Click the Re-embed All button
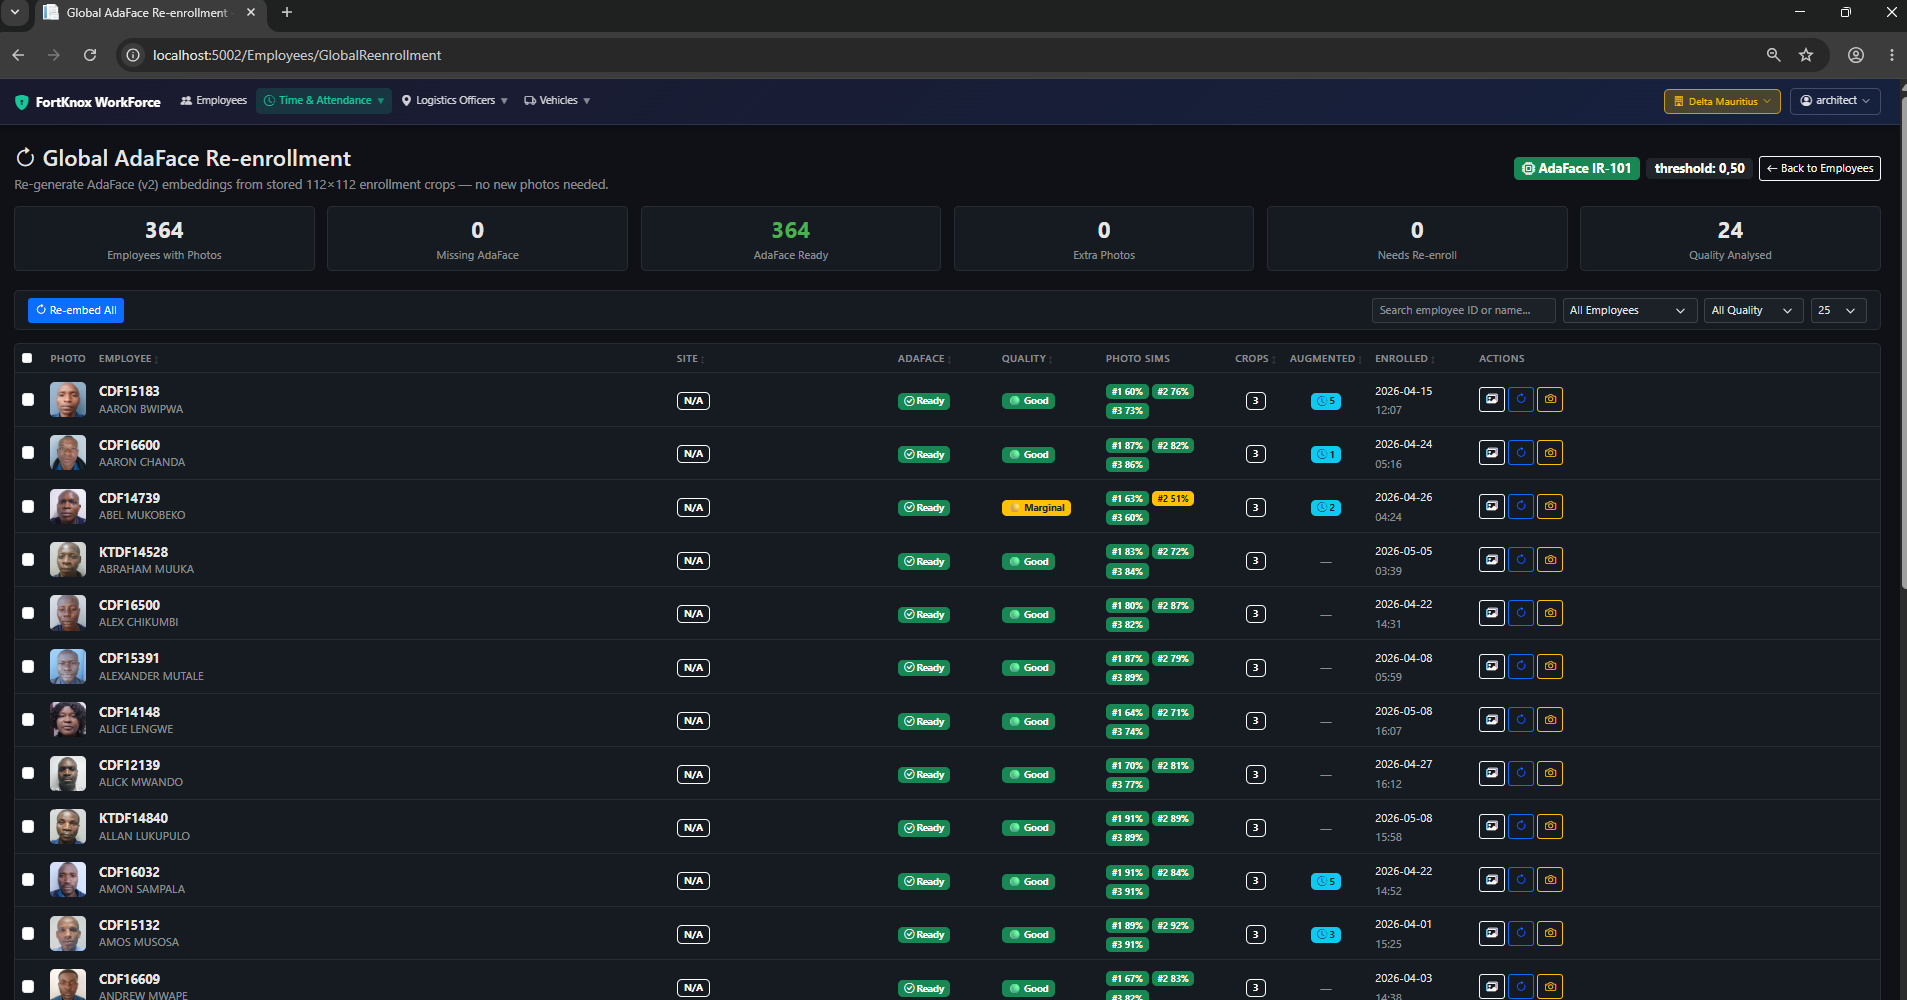 [76, 310]
